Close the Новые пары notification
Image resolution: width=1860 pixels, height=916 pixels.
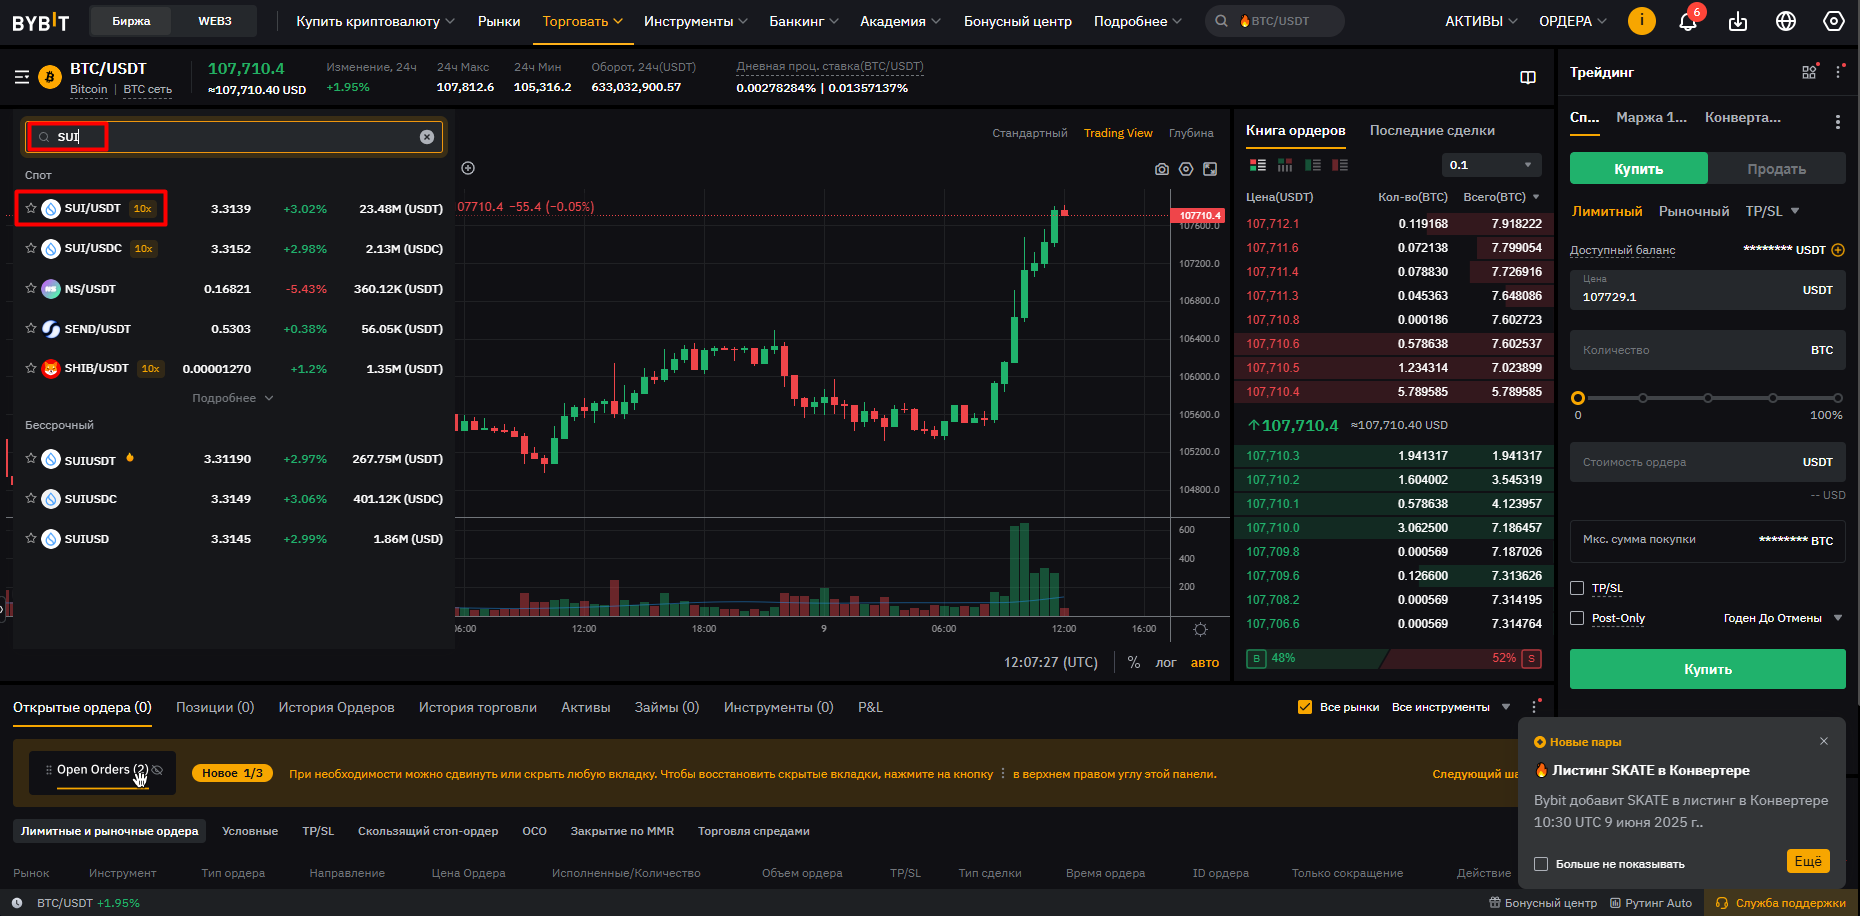[x=1824, y=741]
